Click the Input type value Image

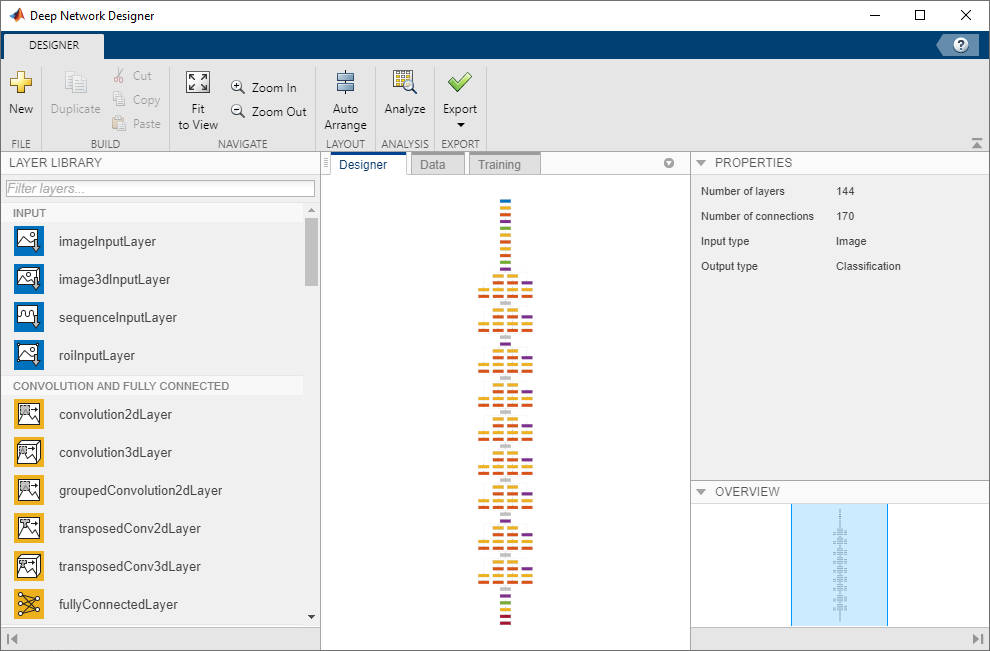851,241
